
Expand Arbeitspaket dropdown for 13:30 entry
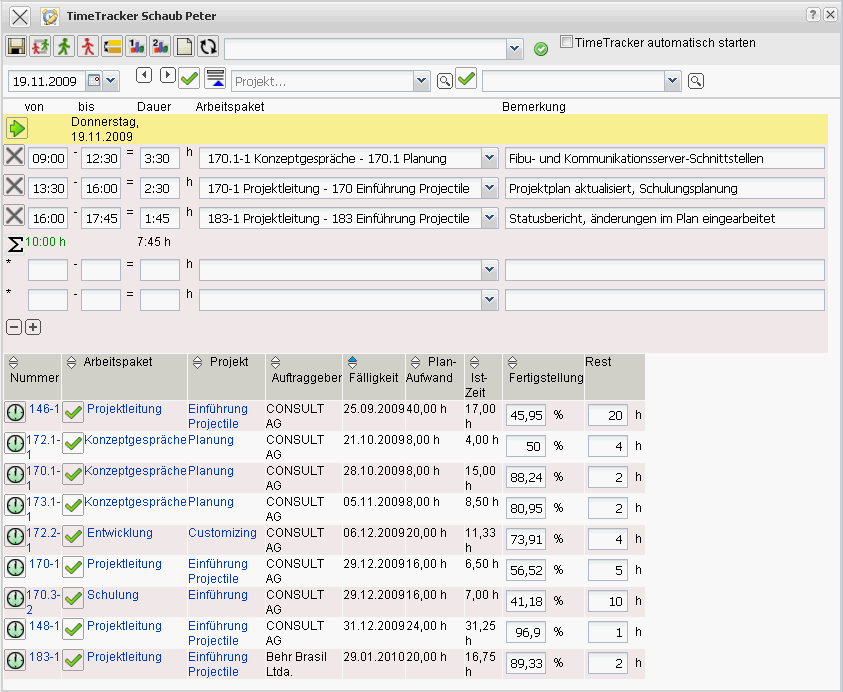pyautogui.click(x=489, y=188)
